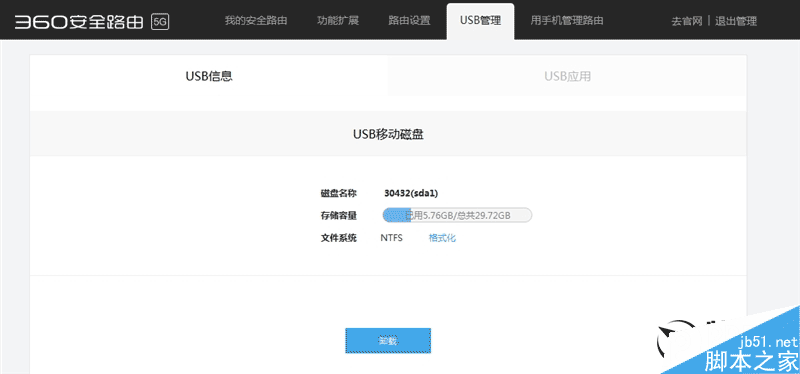Switch to USB信息 sub-tab
The image size is (800, 374).
pyautogui.click(x=209, y=76)
